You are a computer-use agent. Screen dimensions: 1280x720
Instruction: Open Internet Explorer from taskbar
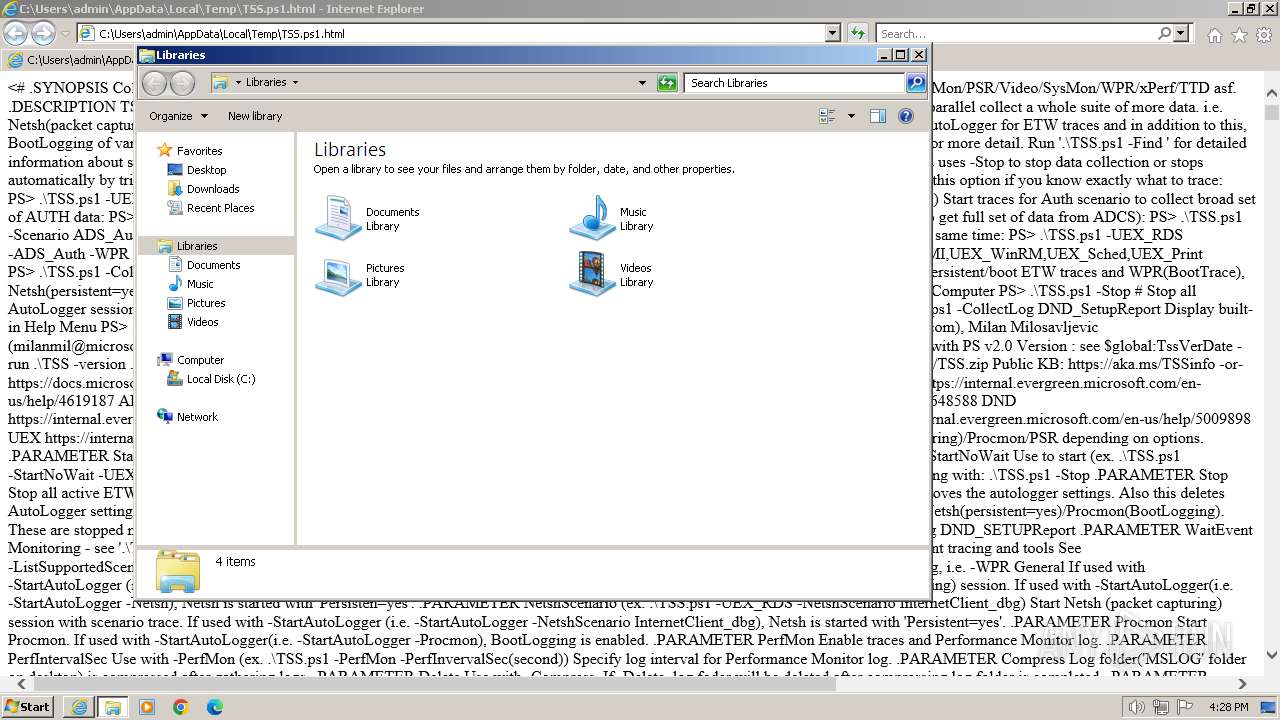point(80,707)
